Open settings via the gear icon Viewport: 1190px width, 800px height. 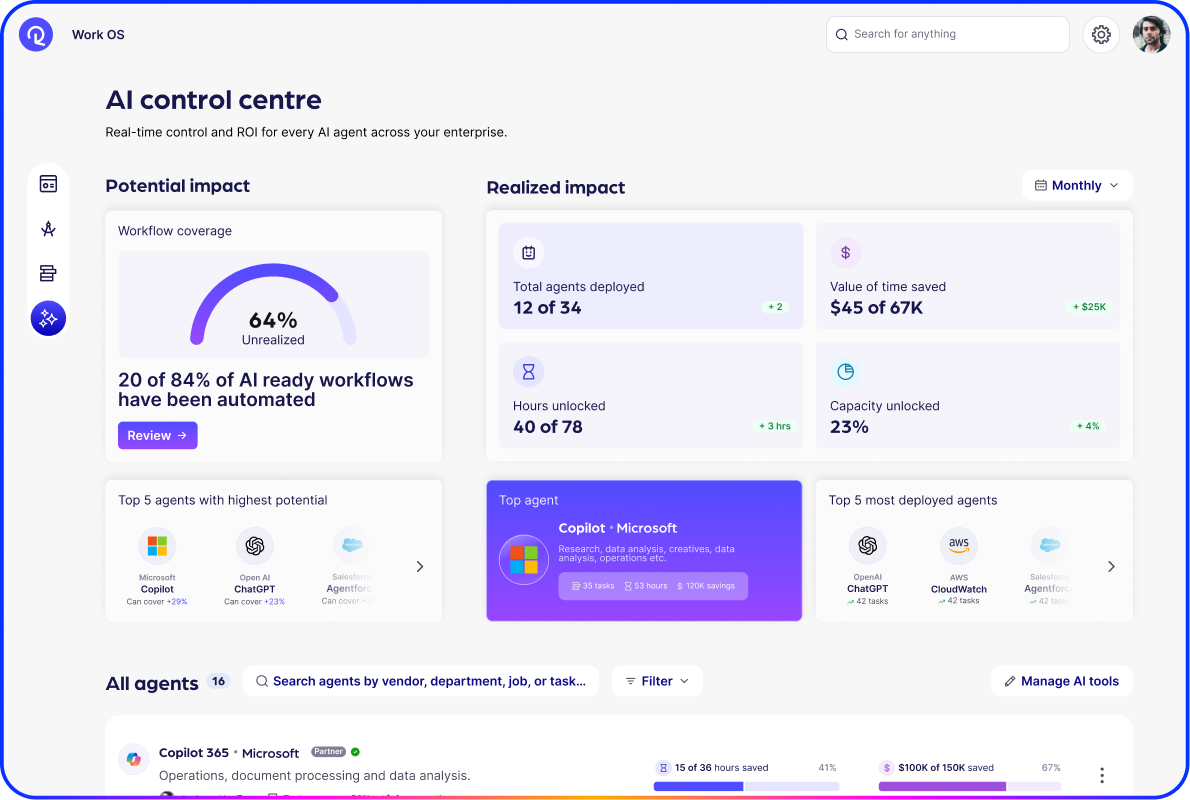point(1101,34)
